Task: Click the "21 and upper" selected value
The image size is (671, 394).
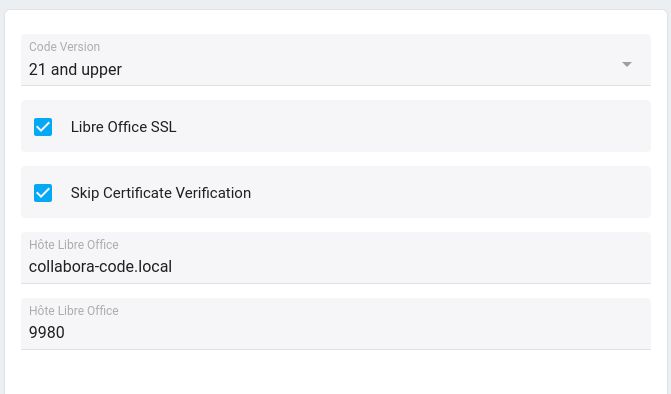Action: pos(75,69)
